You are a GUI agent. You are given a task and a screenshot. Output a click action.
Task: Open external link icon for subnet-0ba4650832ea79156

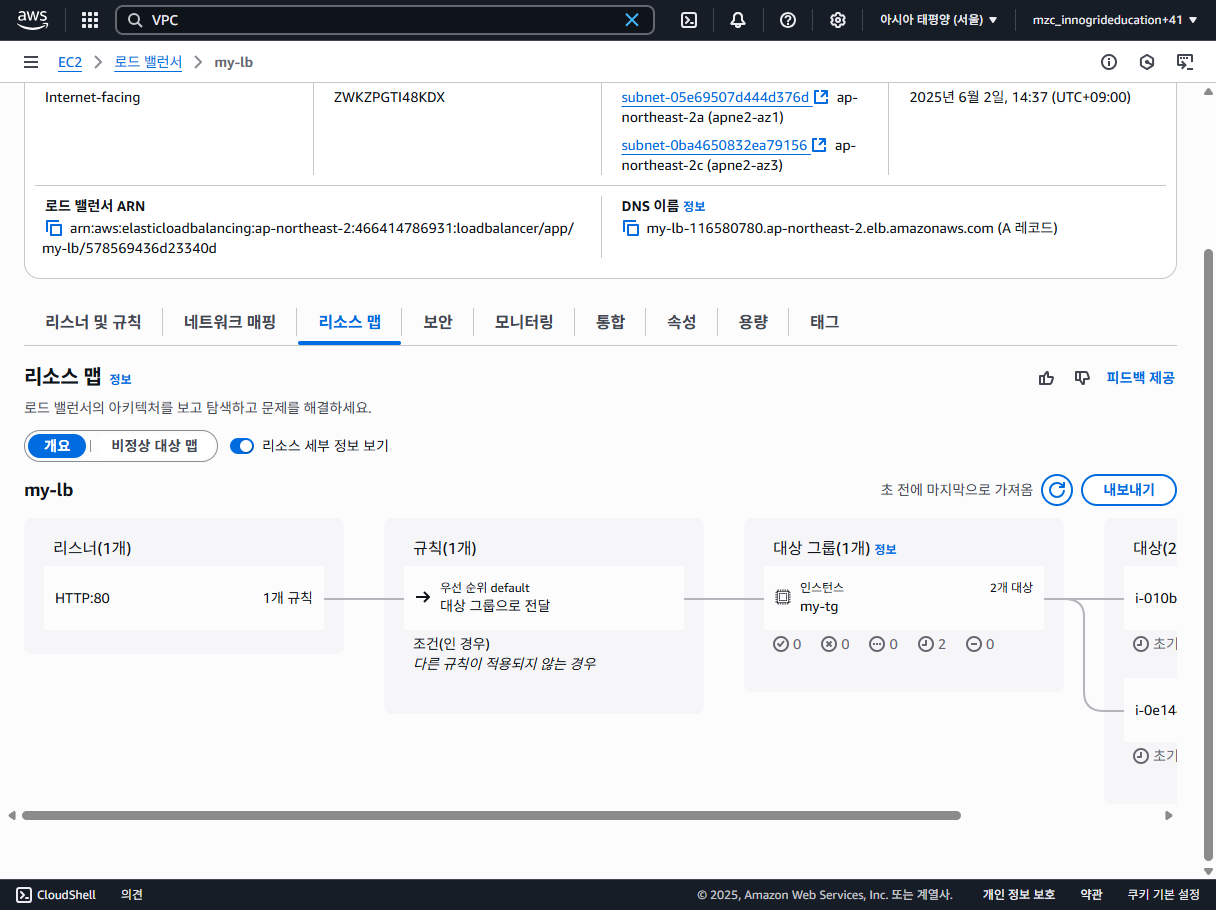click(x=819, y=145)
